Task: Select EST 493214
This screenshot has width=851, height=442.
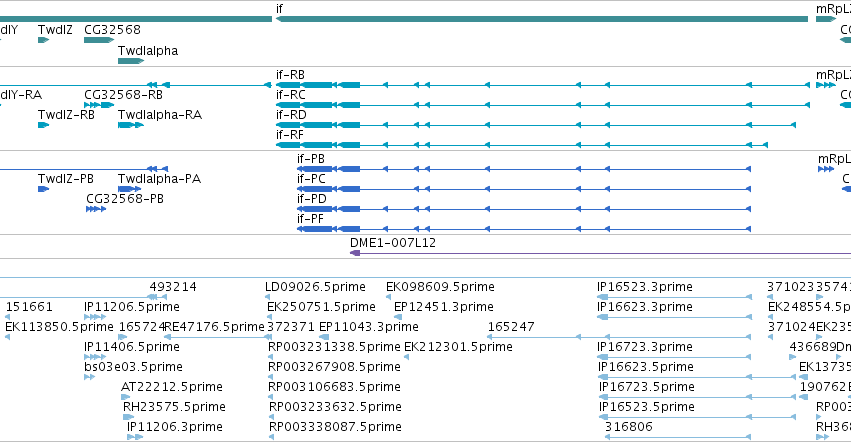Action: click(173, 287)
